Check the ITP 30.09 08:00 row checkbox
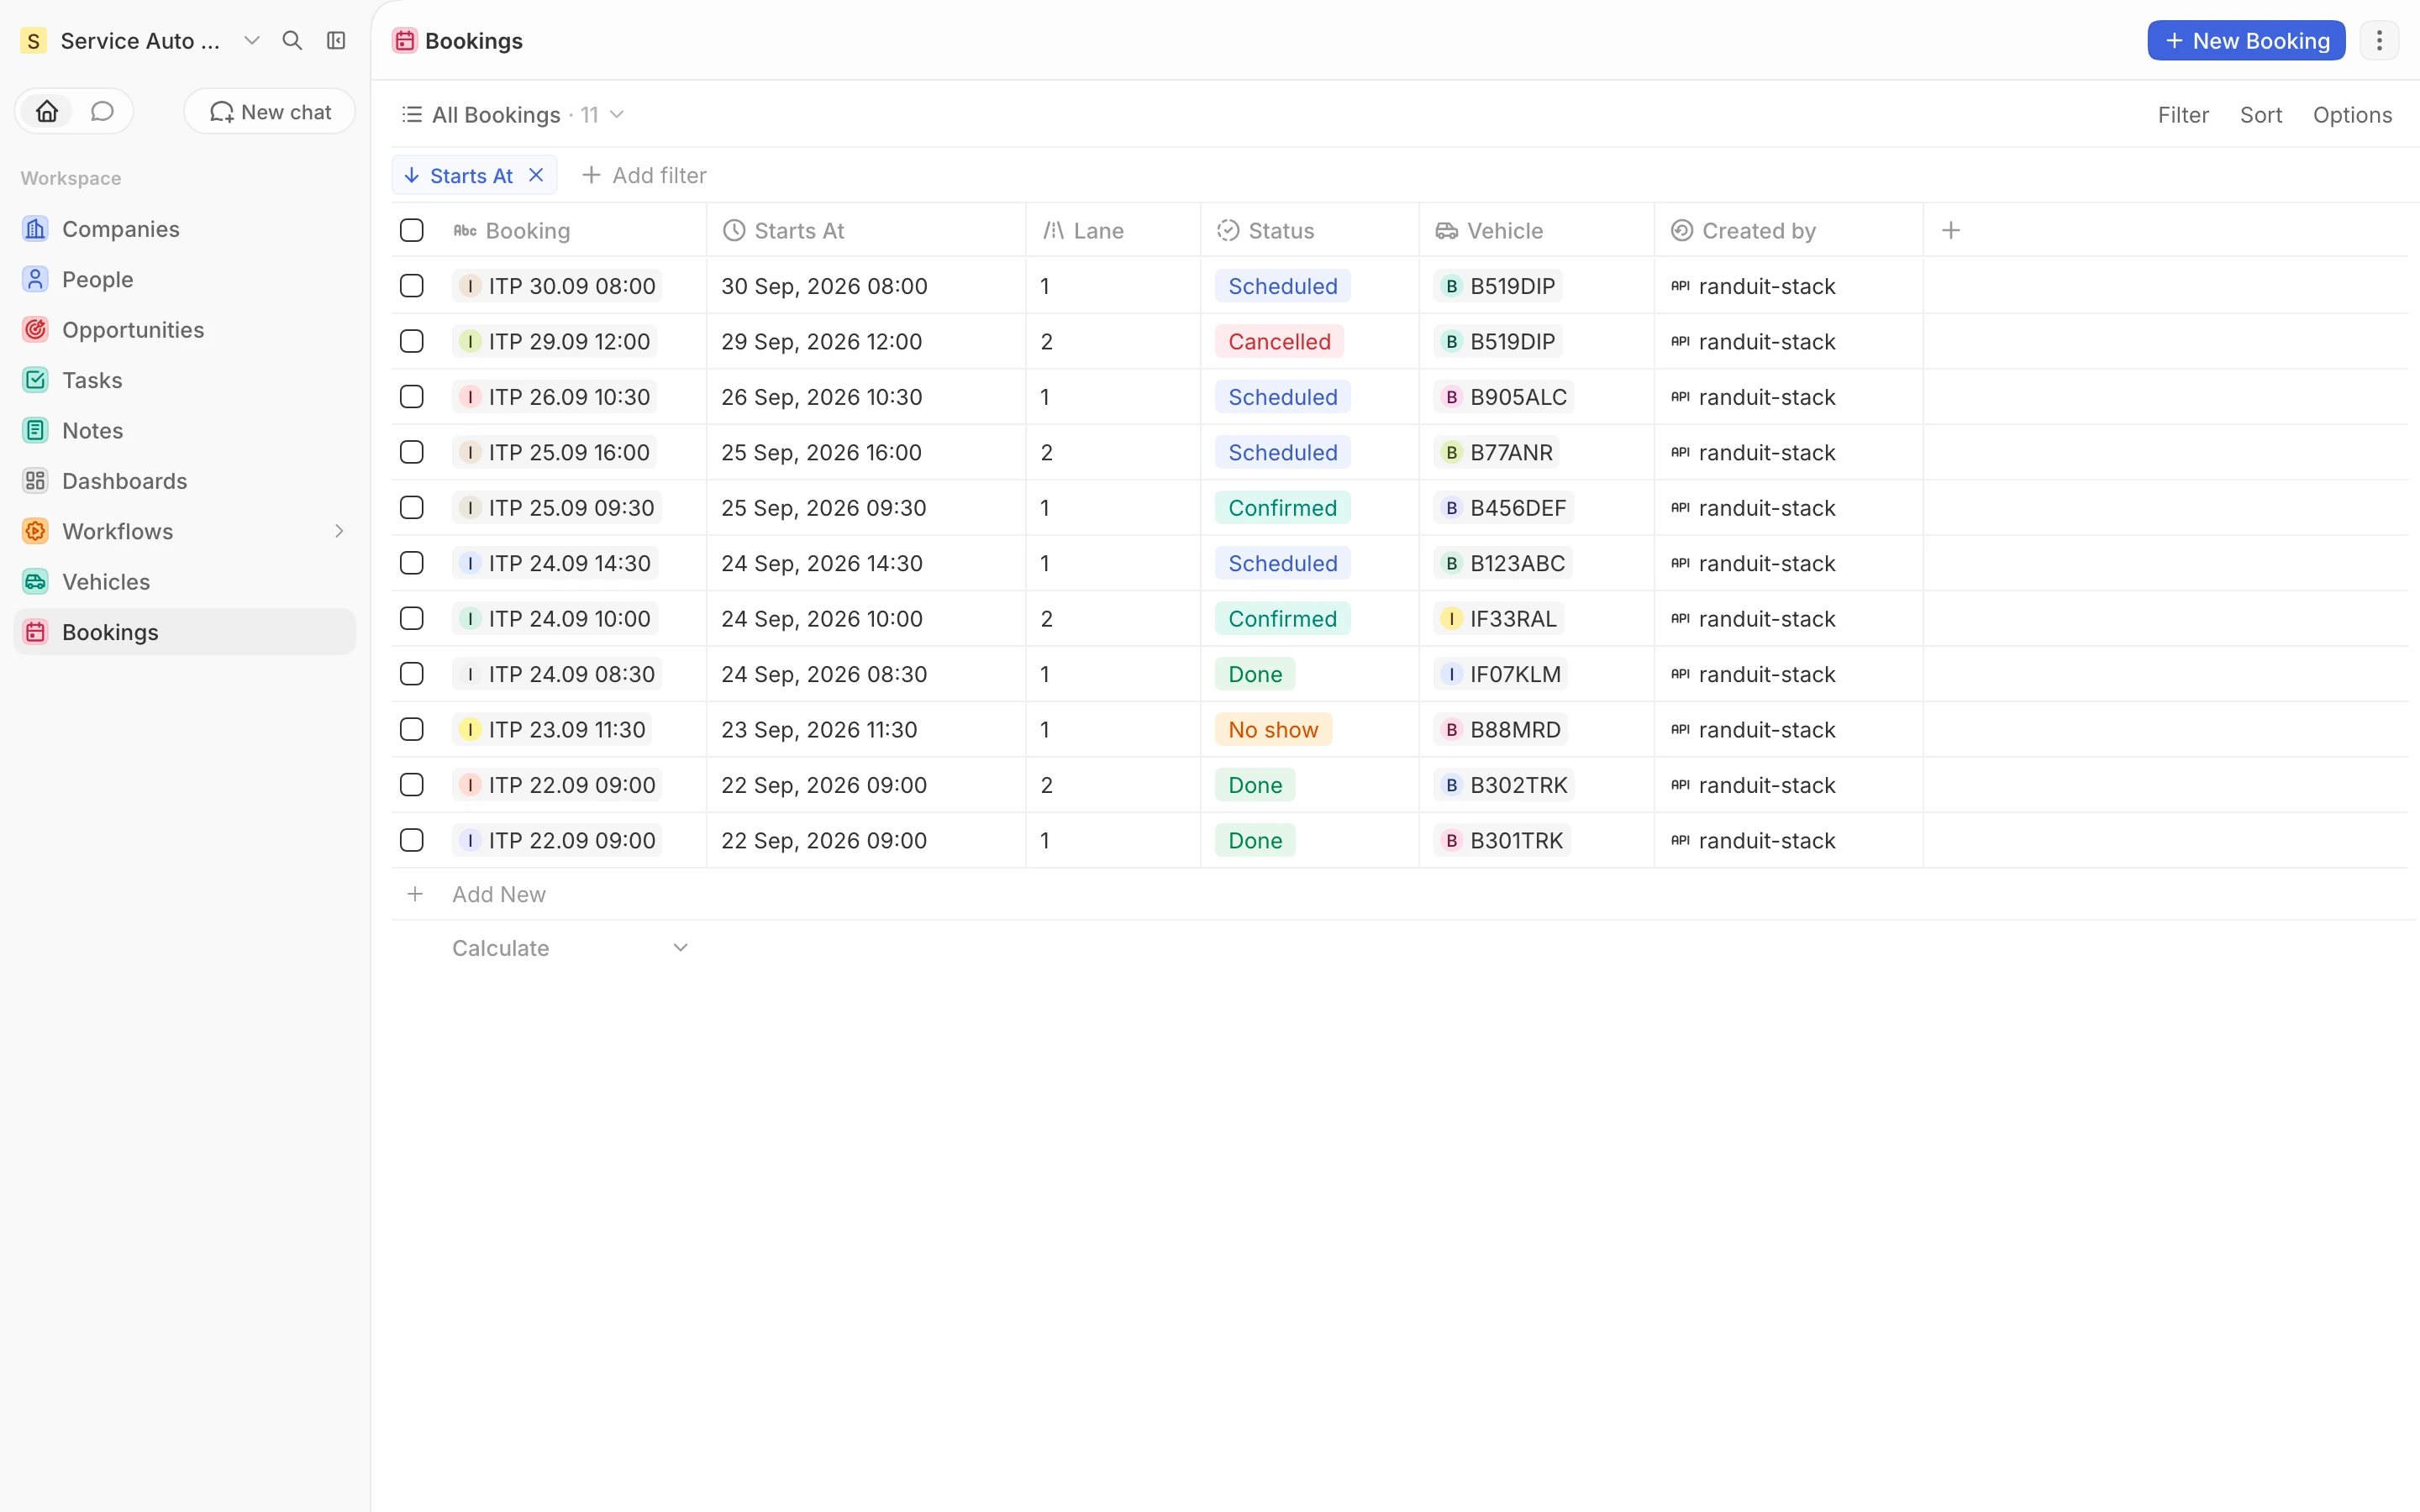The image size is (2420, 1512). (412, 286)
